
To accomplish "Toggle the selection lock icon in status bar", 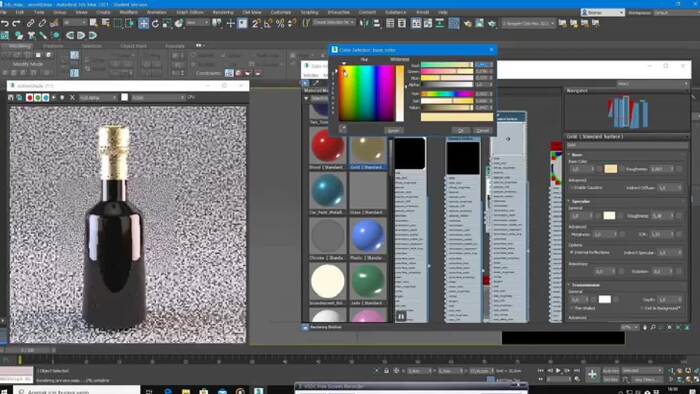I will pos(386,371).
